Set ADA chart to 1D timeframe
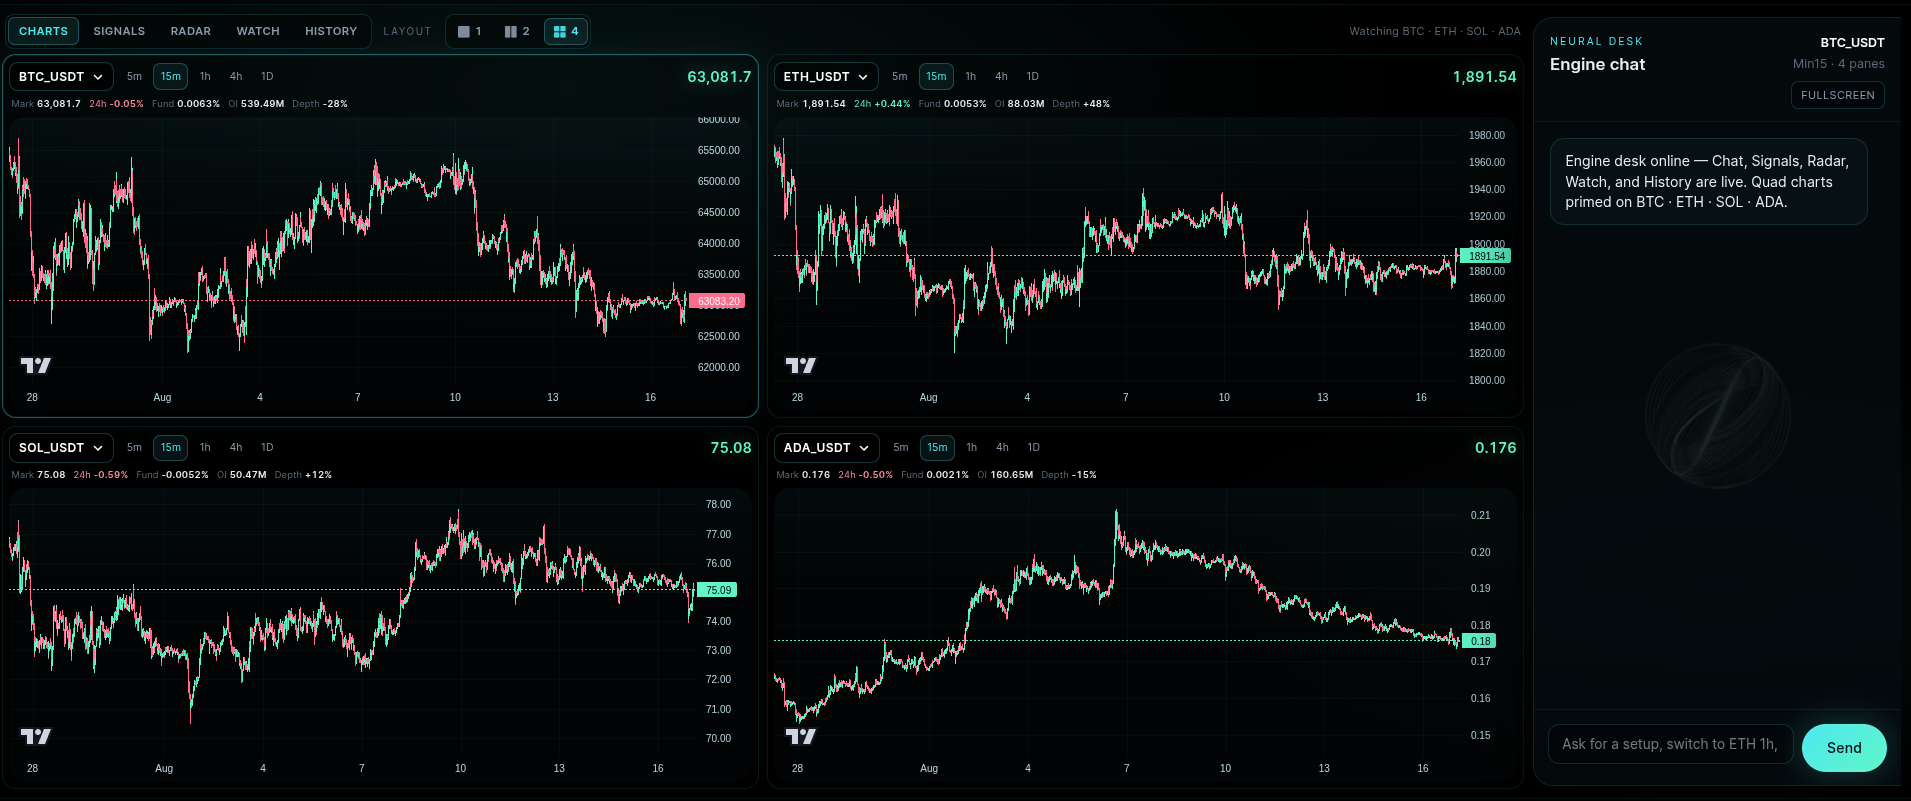This screenshot has width=1911, height=801. 1034,447
